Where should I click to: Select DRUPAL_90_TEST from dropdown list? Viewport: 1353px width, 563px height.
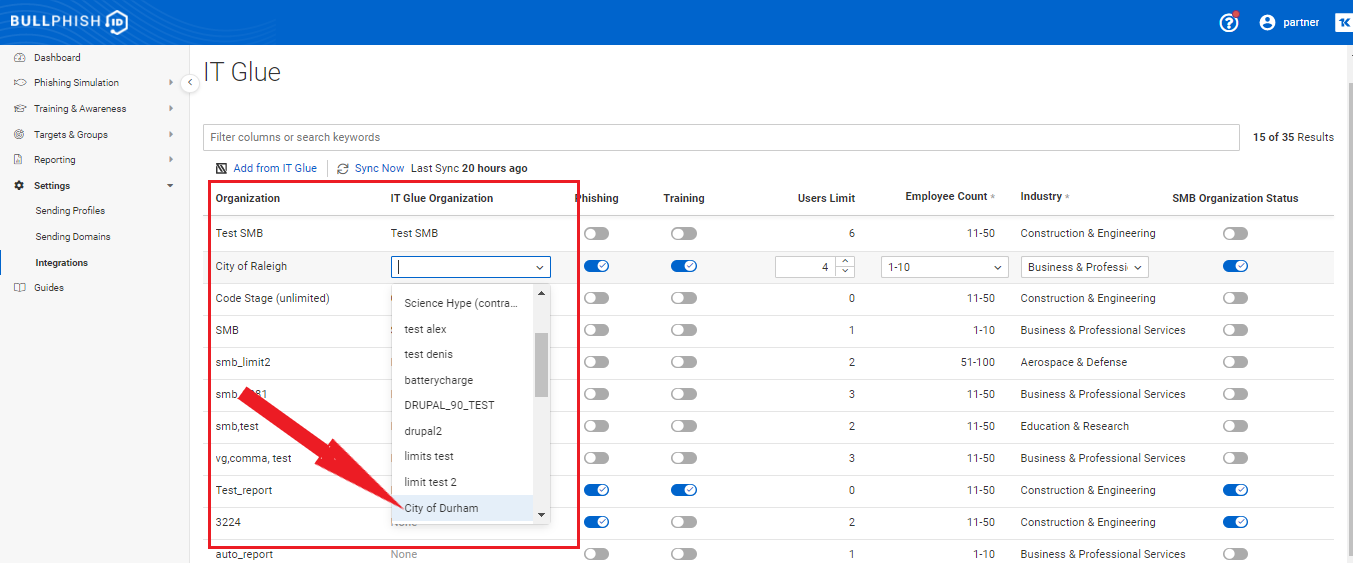click(x=463, y=406)
